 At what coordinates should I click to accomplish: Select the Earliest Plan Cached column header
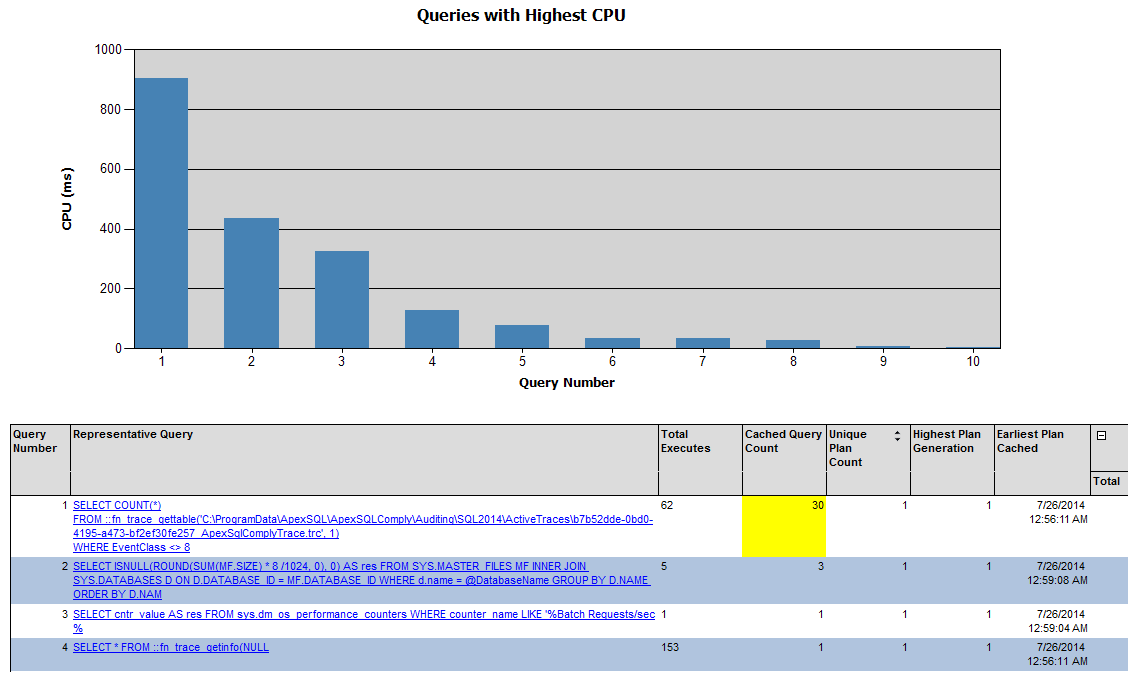pyautogui.click(x=1030, y=441)
